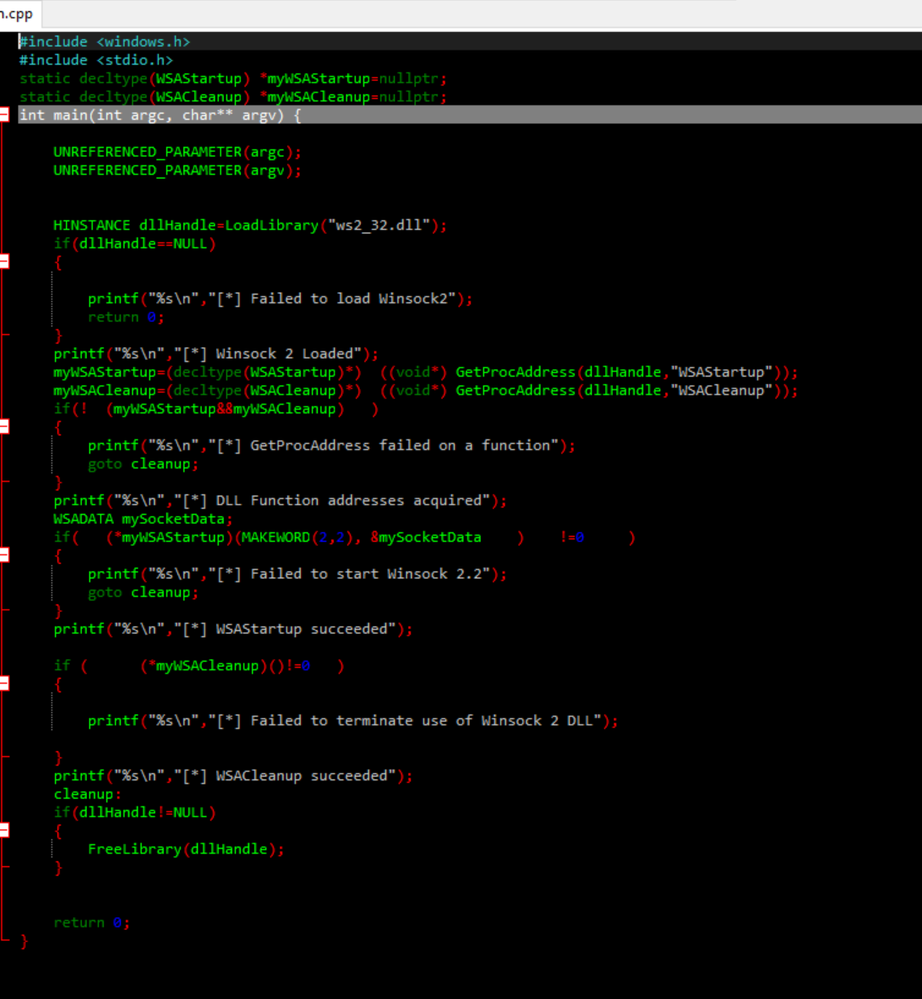922x999 pixels.
Task: Click the if(dllHandle==NULL) line
Action: (x=134, y=244)
